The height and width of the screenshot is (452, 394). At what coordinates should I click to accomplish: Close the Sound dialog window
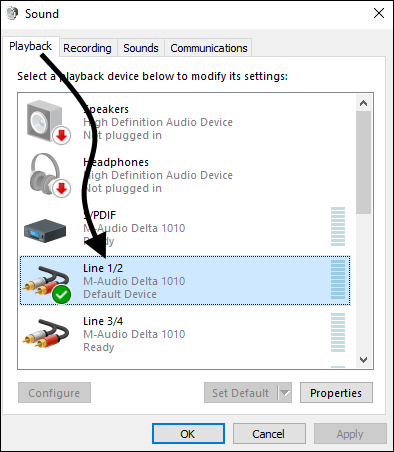coord(379,13)
